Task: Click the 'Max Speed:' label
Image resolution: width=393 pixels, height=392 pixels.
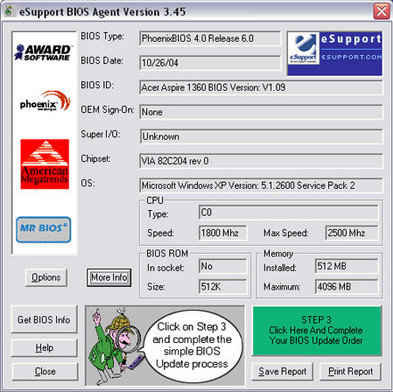Action: point(286,233)
